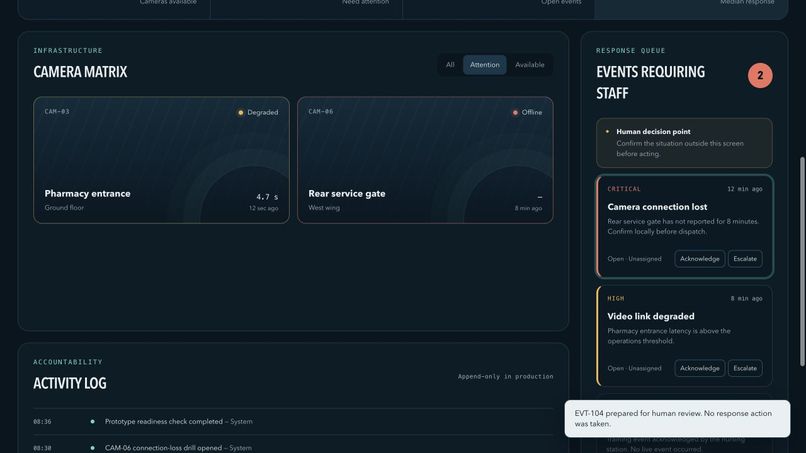Click the 4.7 s latency value
This screenshot has width=806, height=453.
pyautogui.click(x=267, y=197)
